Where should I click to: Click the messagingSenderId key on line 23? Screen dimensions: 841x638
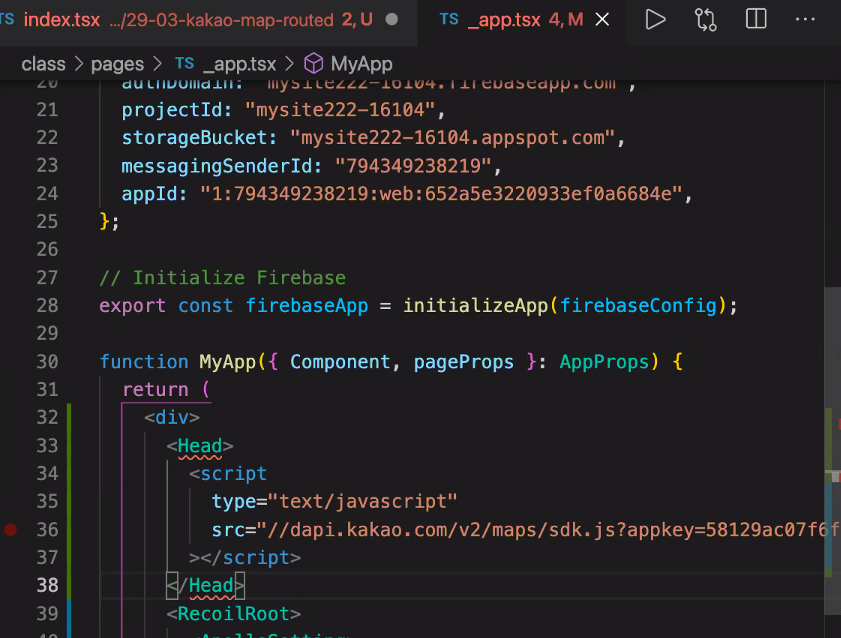(x=217, y=166)
